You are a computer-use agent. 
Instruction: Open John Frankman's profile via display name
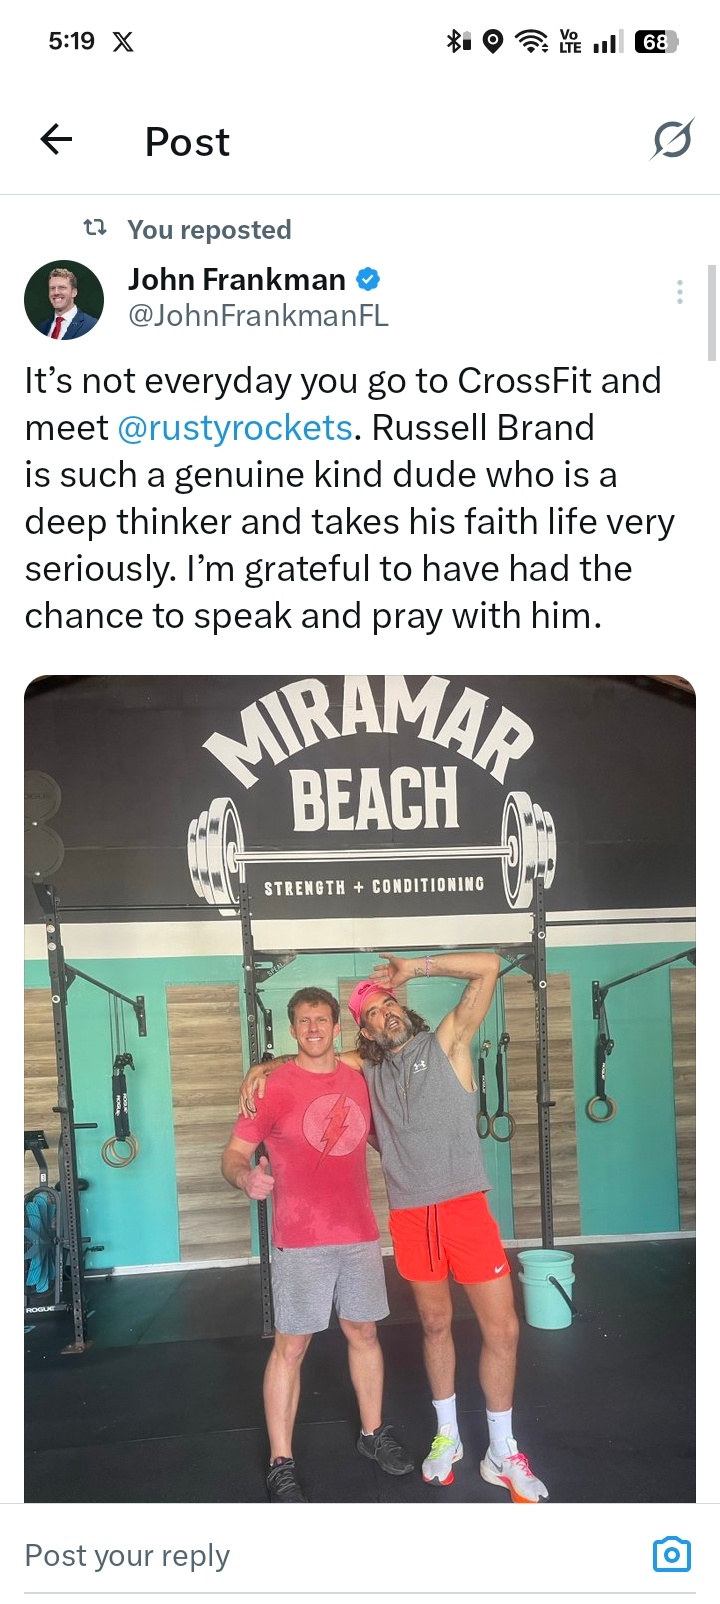(x=236, y=279)
